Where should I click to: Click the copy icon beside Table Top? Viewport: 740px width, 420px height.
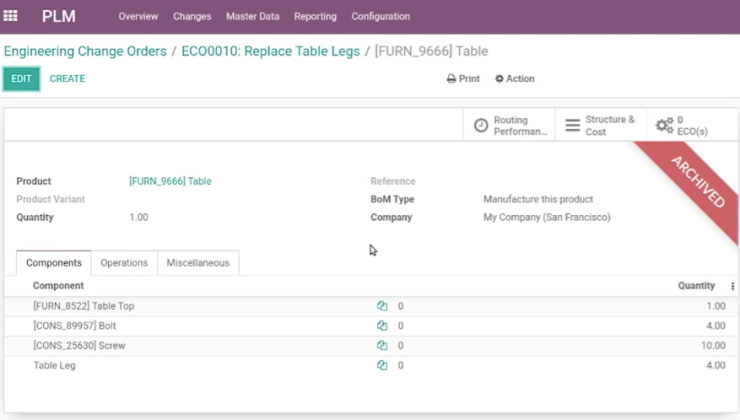[382, 306]
